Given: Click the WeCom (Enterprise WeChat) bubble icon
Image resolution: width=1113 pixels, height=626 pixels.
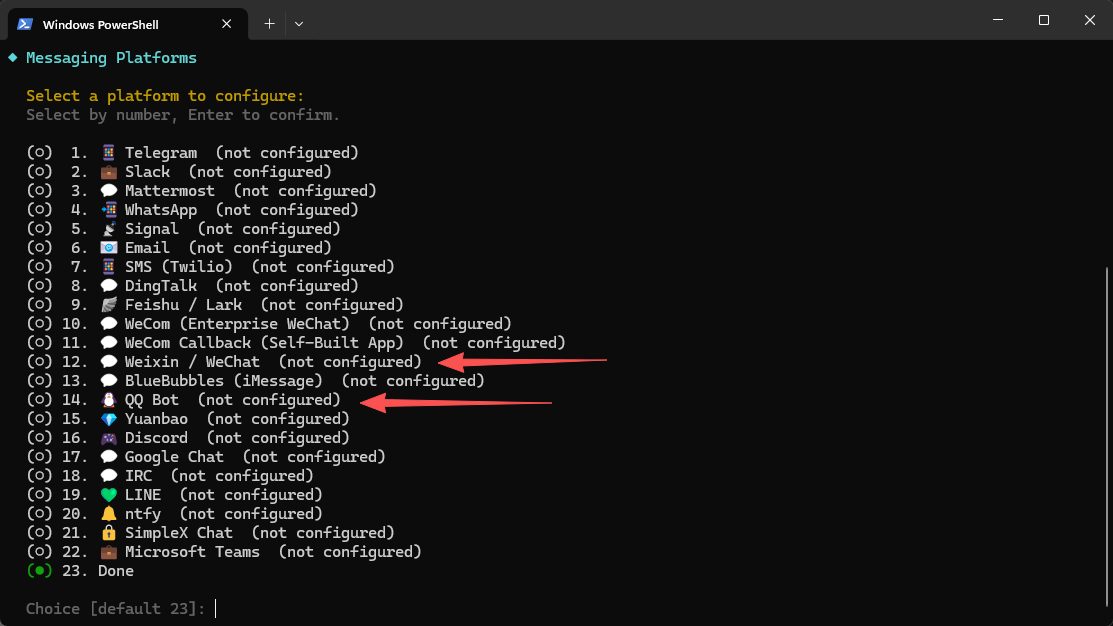Looking at the screenshot, I should click(x=109, y=324).
